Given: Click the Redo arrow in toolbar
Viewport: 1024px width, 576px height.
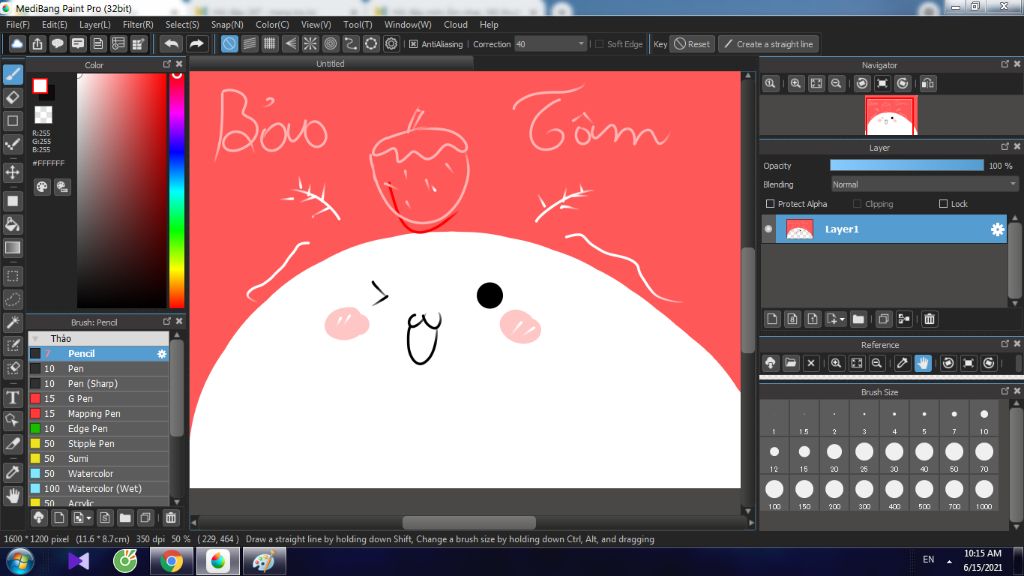Looking at the screenshot, I should 196,44.
